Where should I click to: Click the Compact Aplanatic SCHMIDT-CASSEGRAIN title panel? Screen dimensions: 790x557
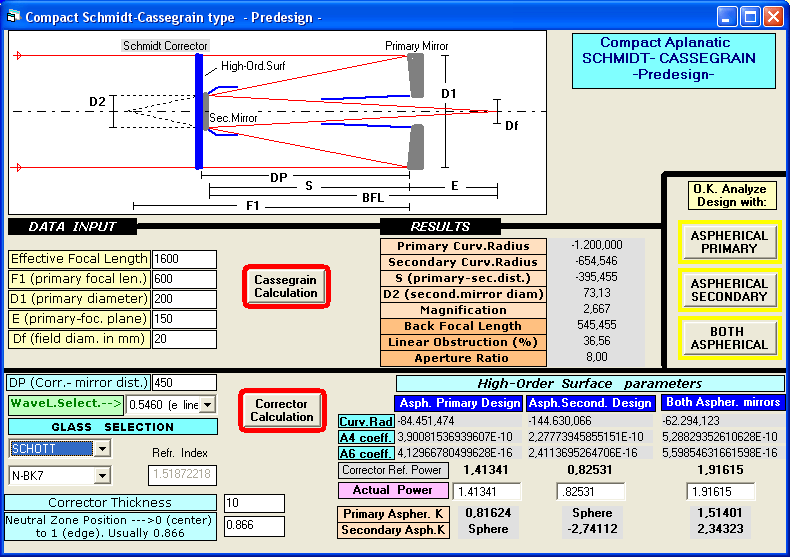[x=674, y=60]
